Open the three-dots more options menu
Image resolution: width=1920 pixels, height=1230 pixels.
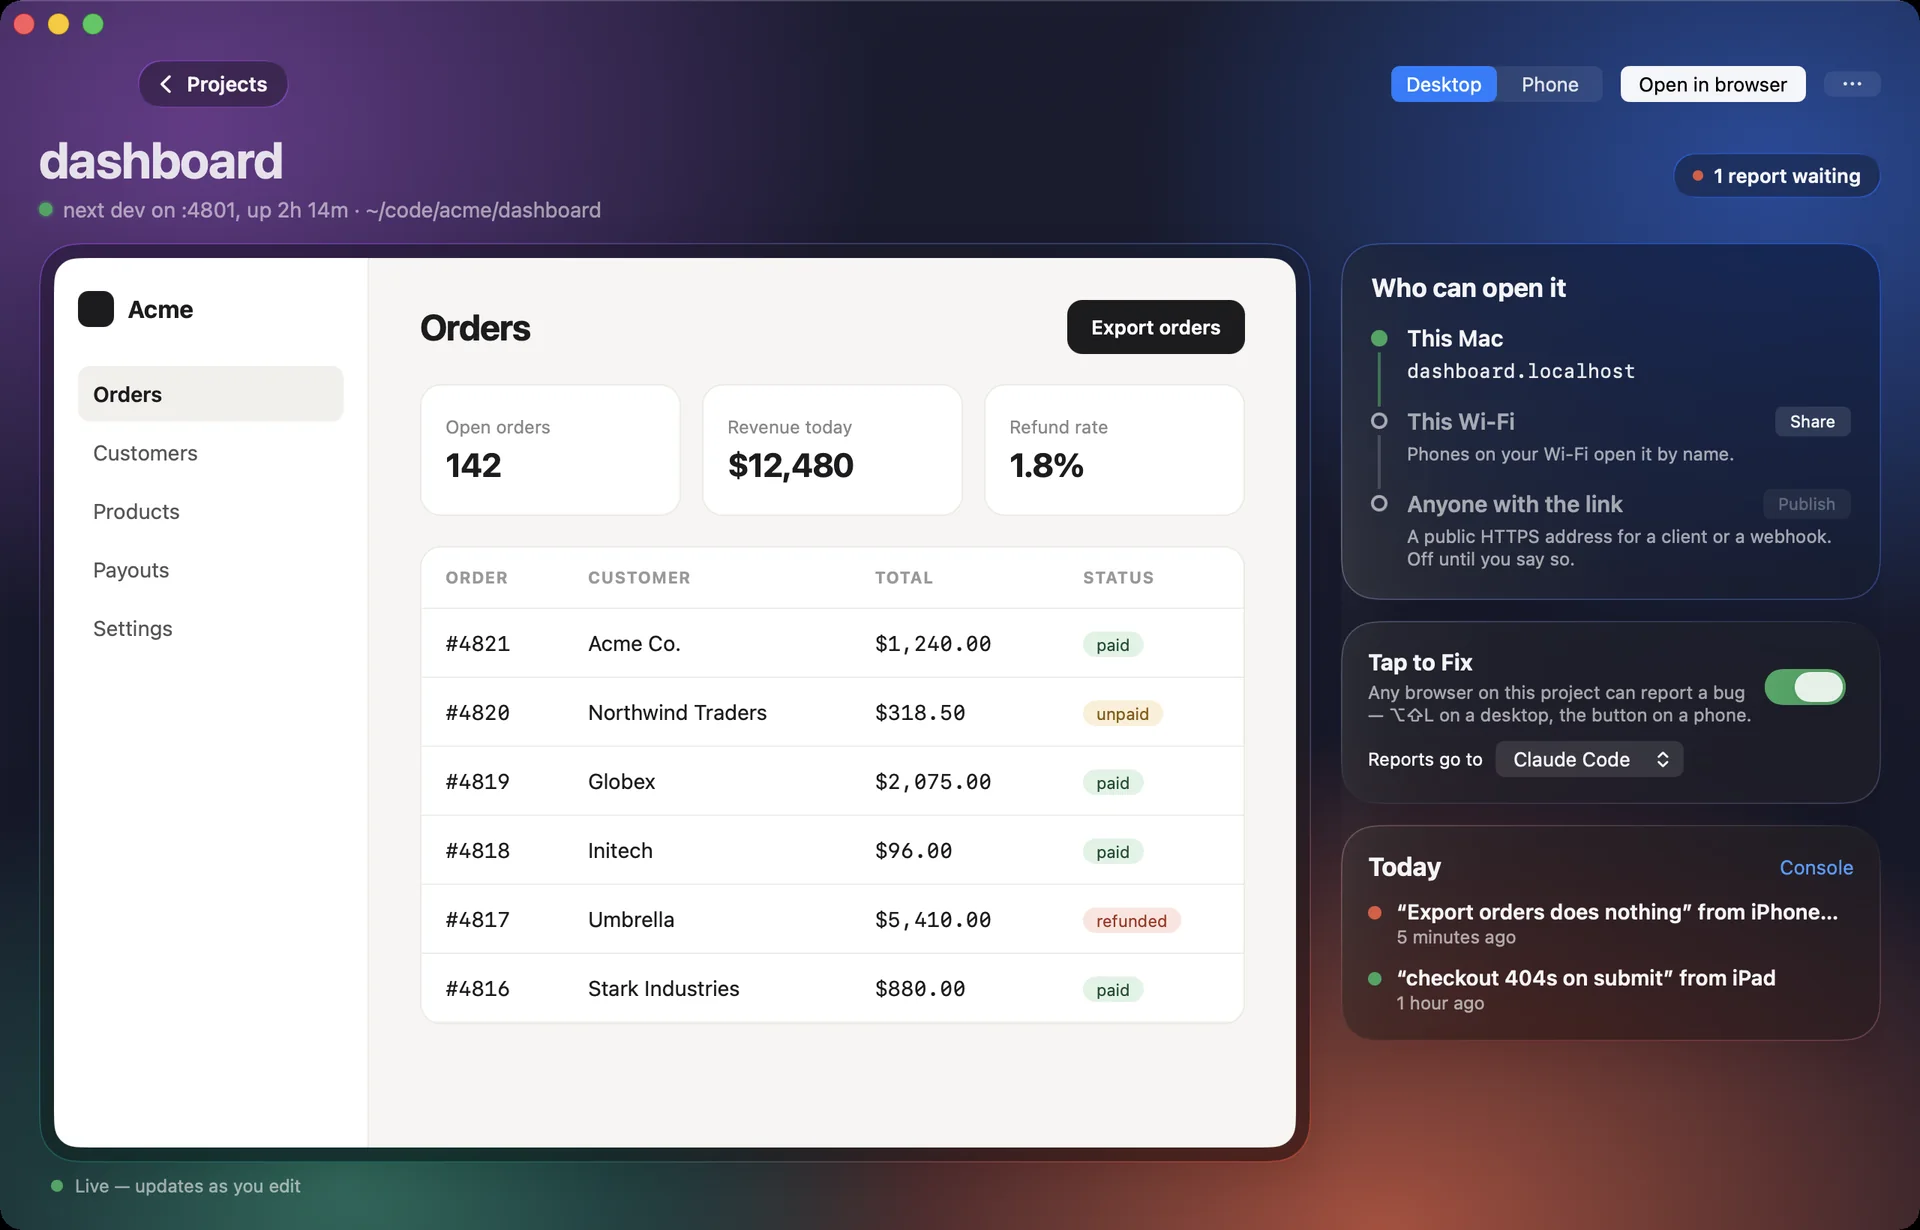point(1852,84)
